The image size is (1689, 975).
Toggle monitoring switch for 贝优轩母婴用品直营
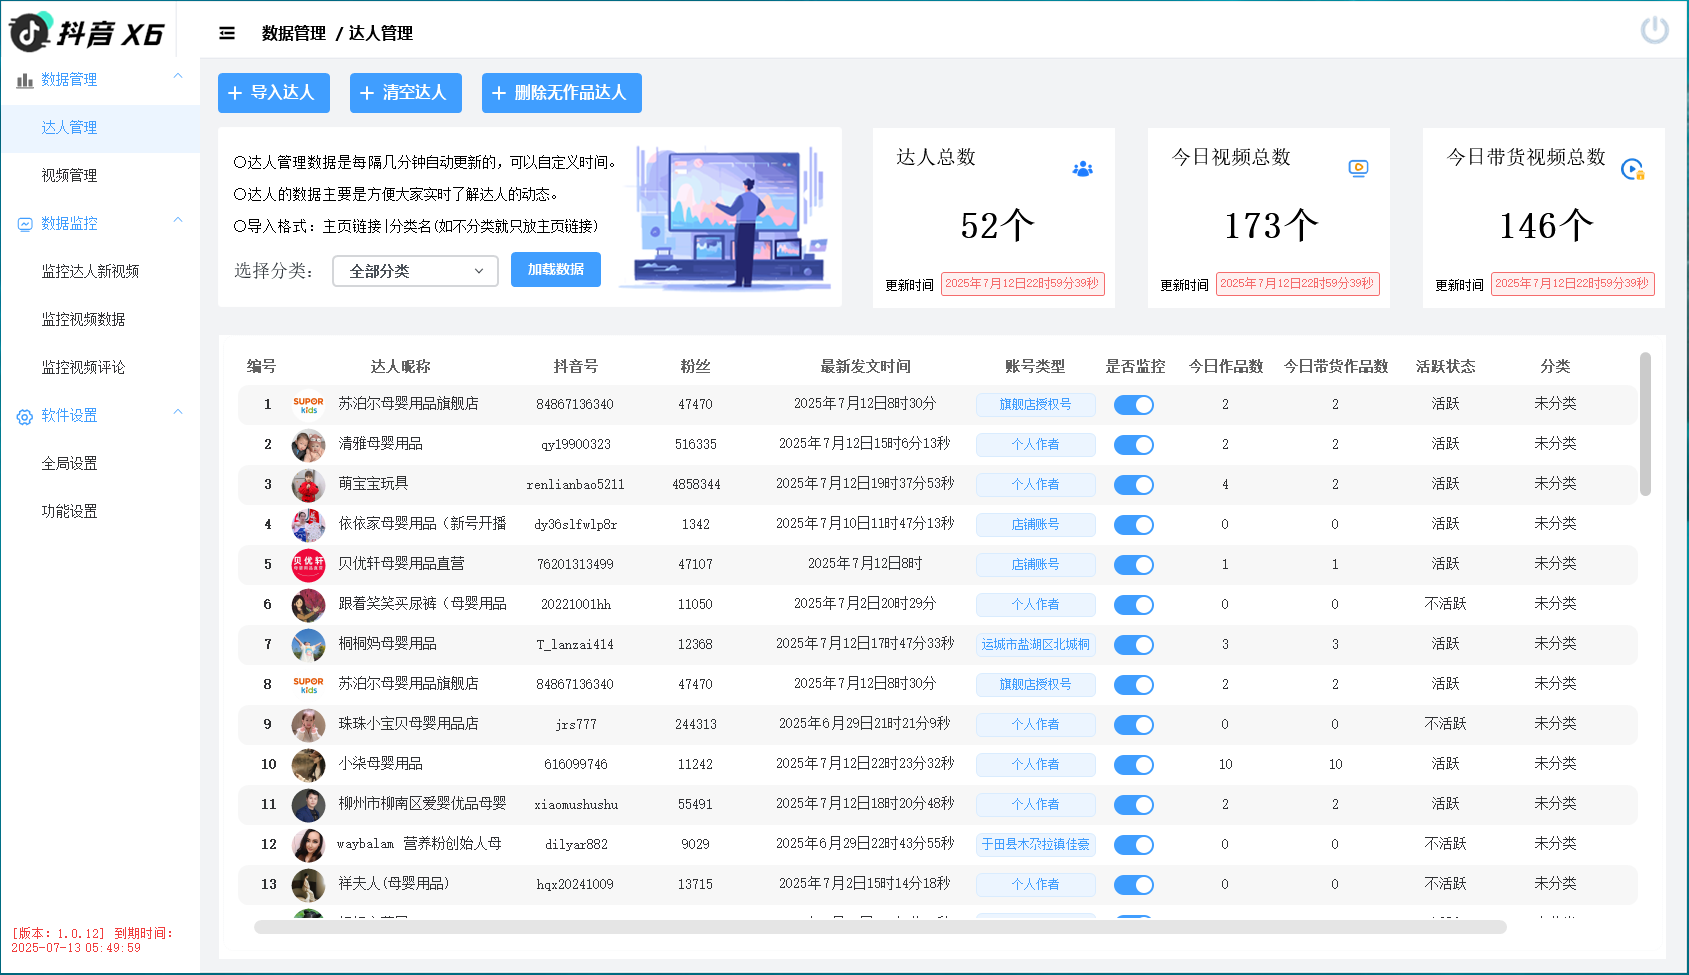(1134, 565)
